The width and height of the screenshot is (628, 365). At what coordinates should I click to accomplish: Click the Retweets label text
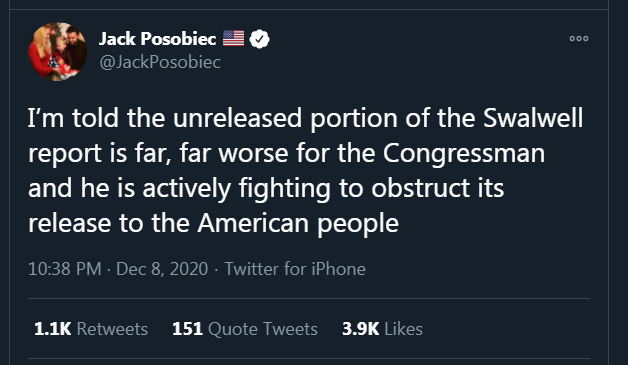(x=112, y=329)
